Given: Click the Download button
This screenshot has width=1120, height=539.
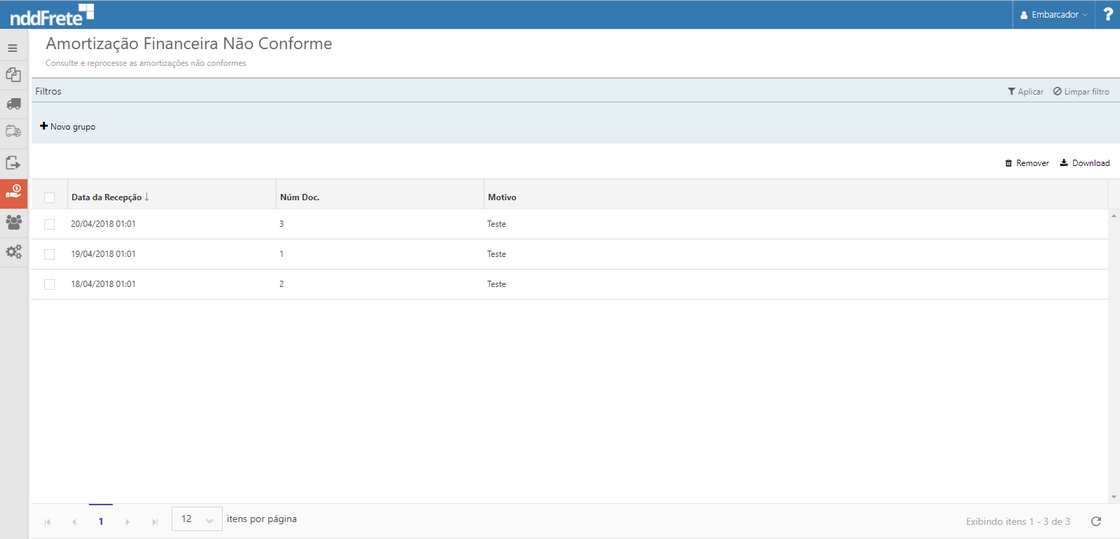Looking at the screenshot, I should pos(1084,163).
